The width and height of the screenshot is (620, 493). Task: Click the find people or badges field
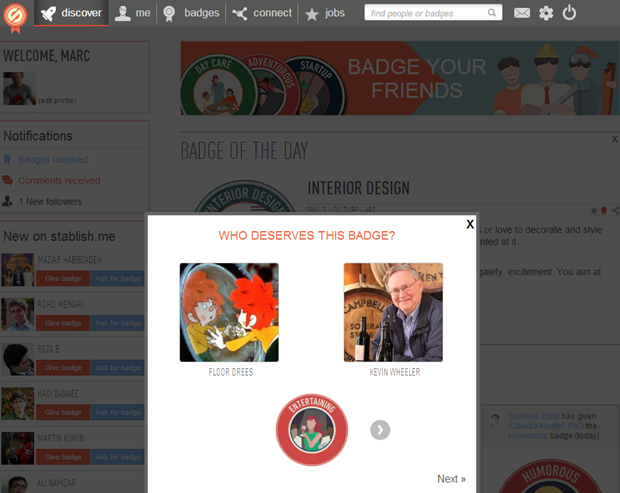(433, 13)
